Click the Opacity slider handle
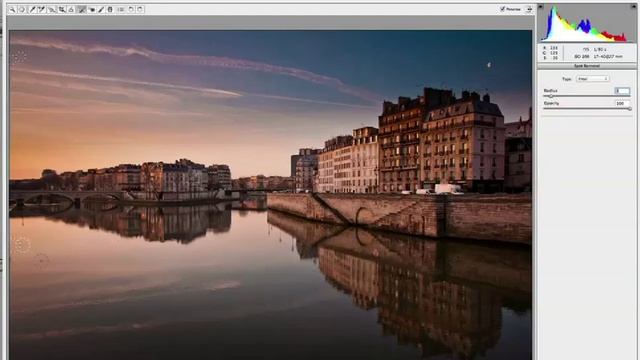The height and width of the screenshot is (360, 640). click(630, 109)
